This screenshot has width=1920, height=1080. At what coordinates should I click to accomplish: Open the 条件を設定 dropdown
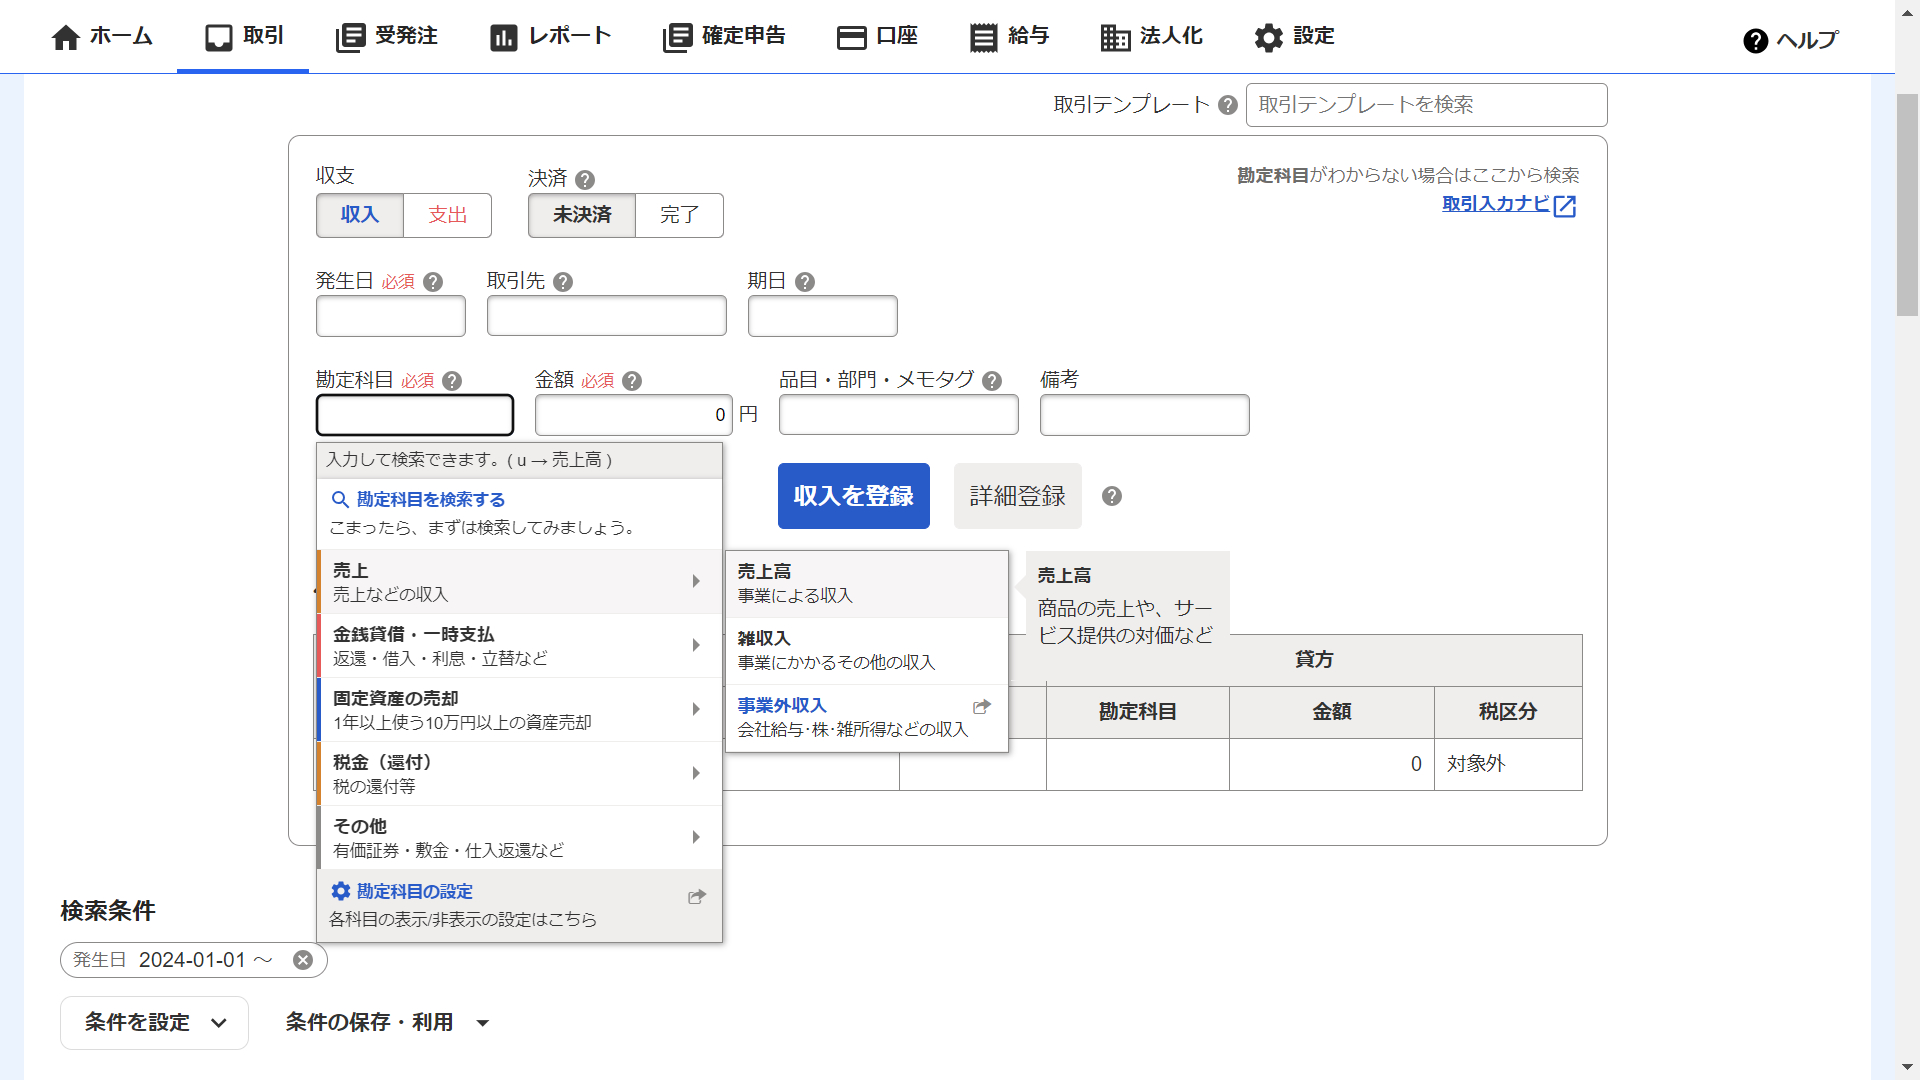click(x=154, y=1022)
